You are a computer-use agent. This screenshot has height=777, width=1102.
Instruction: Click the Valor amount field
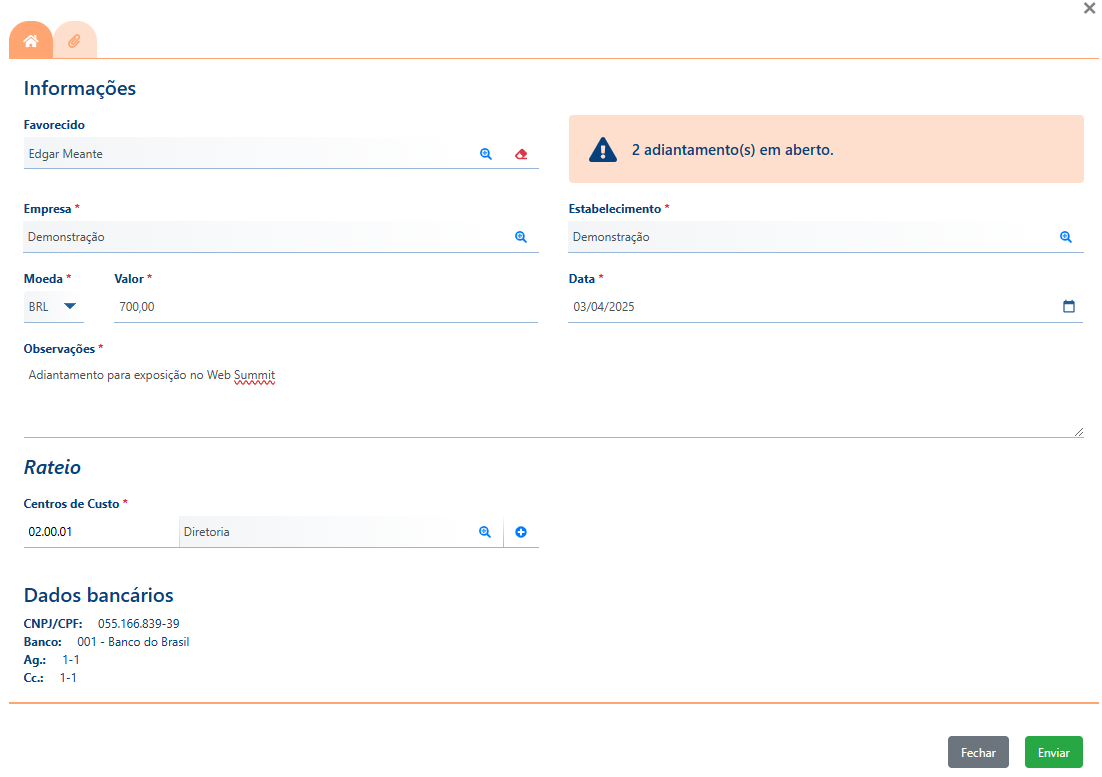tap(326, 306)
